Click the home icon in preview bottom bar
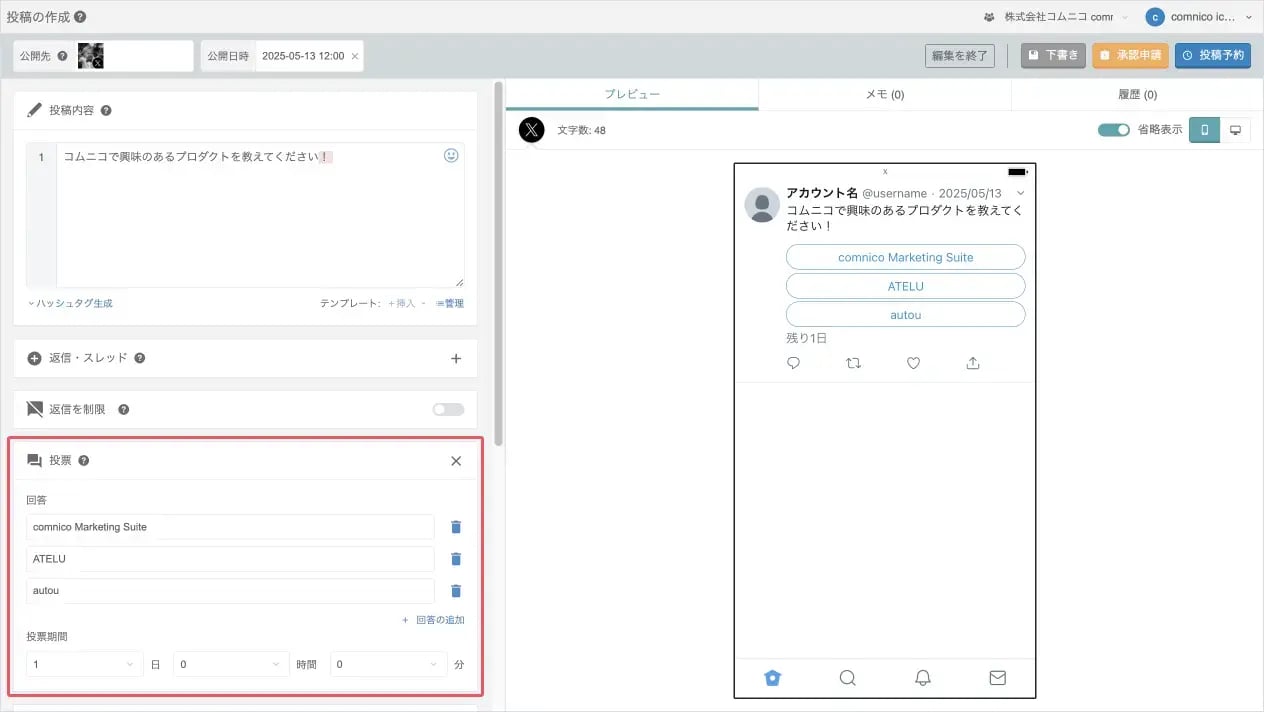The width and height of the screenshot is (1264, 712). click(x=772, y=677)
